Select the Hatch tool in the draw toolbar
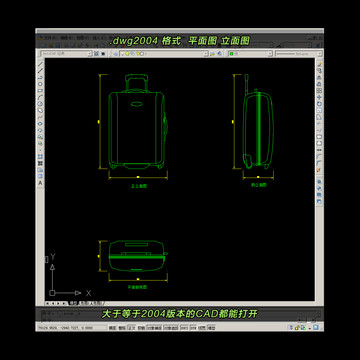This screenshot has height=360, width=360. point(40,156)
